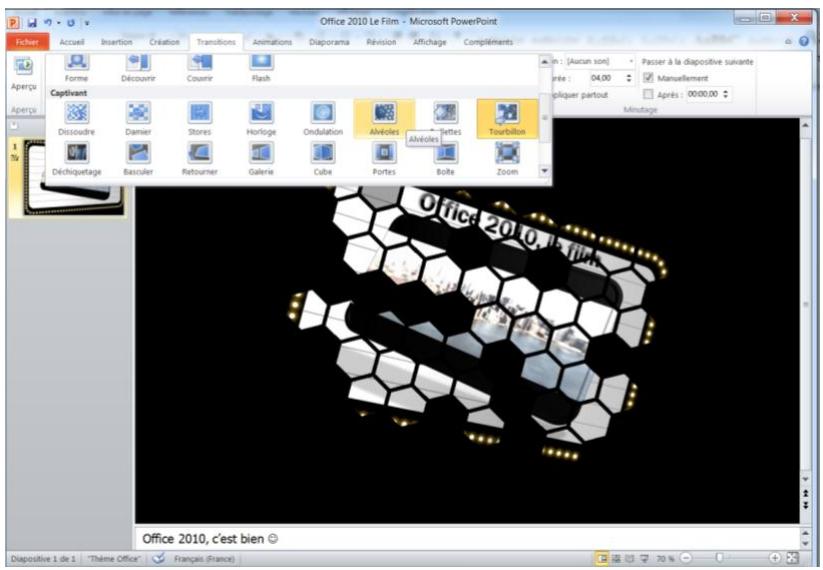Select the Portes transition

[x=384, y=159]
